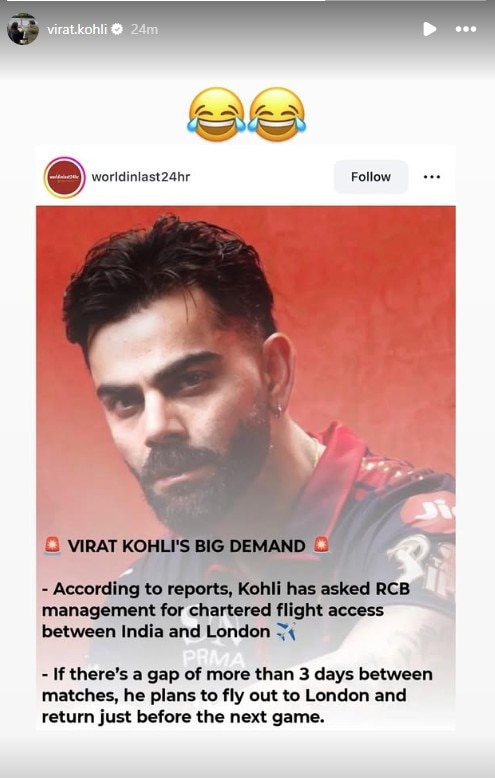Click the airplane emoji in caption
This screenshot has width=495, height=778.
[x=286, y=632]
